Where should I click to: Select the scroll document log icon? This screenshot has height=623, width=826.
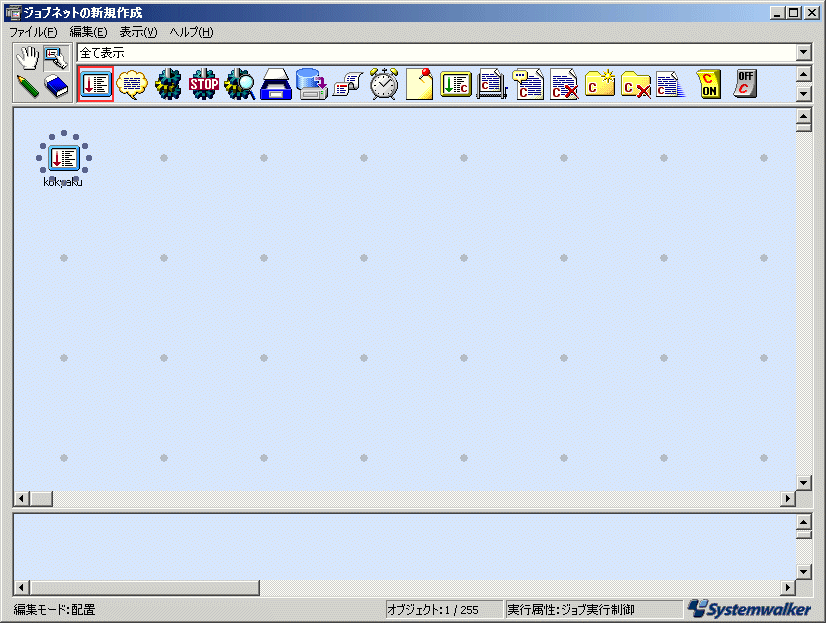(348, 84)
